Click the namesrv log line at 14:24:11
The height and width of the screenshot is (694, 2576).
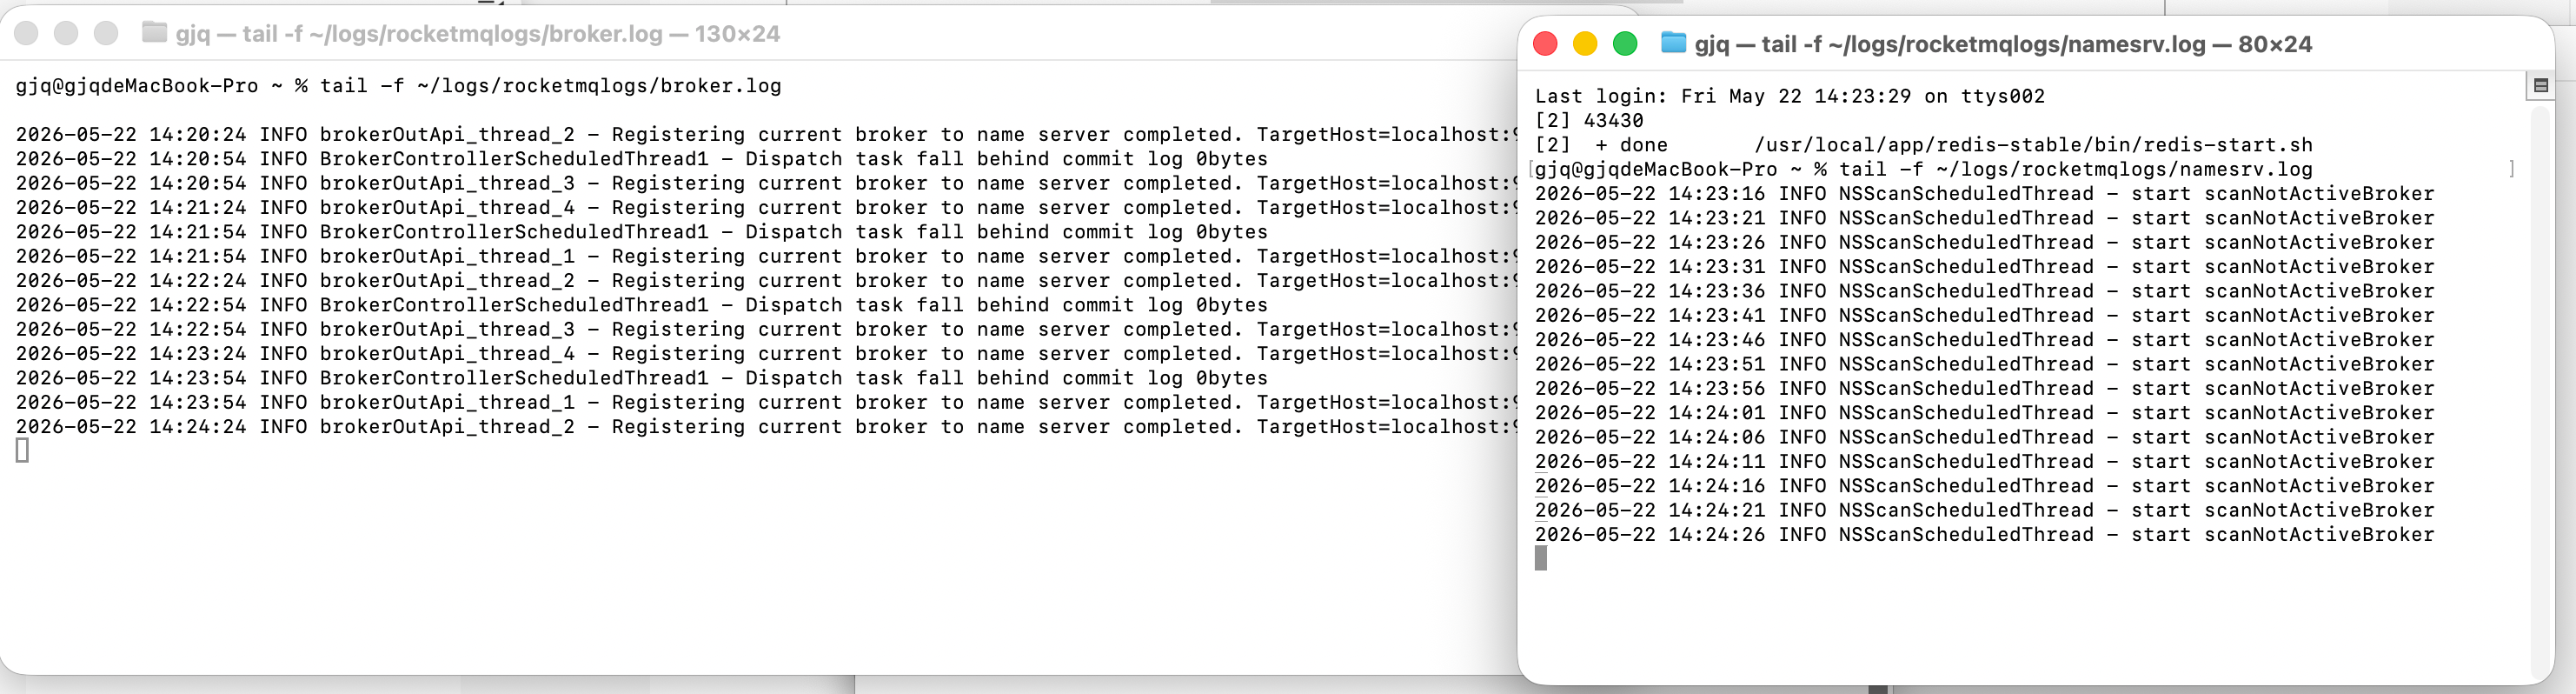1984,461
